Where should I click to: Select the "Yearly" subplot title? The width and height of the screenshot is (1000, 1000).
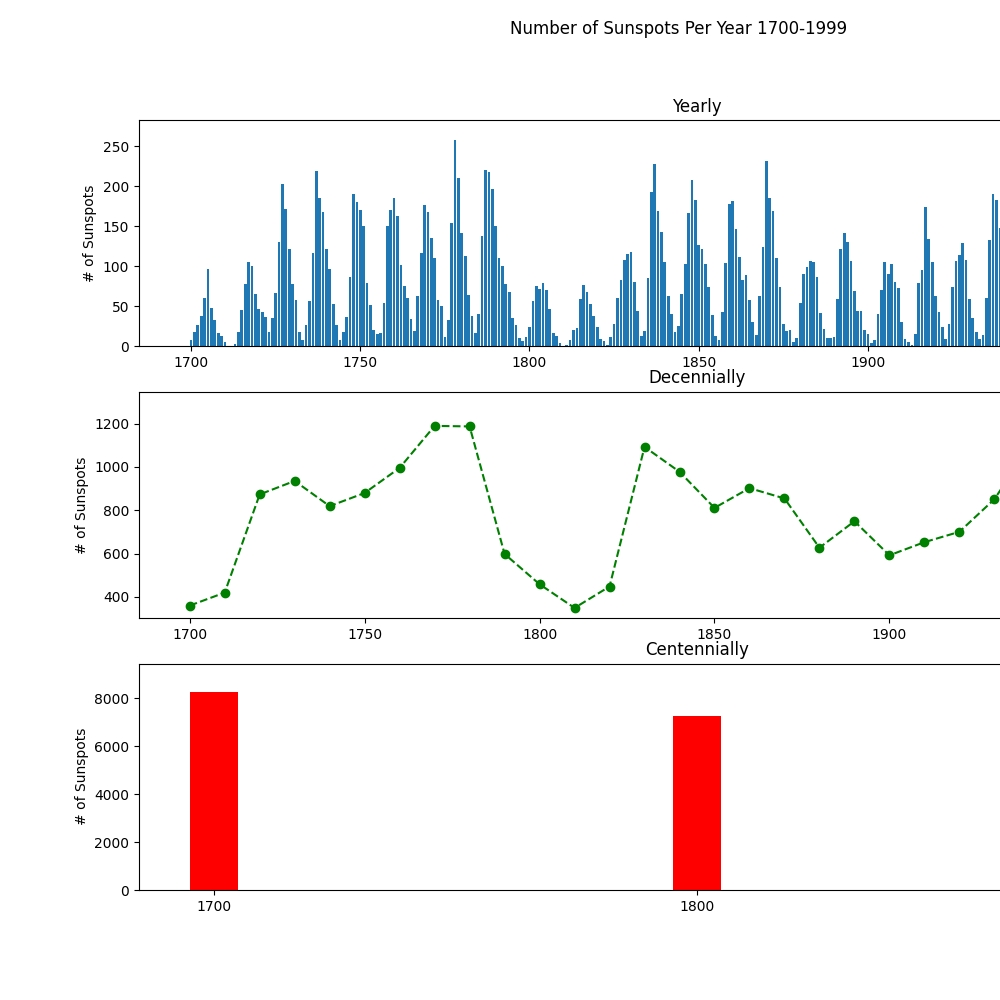point(696,107)
